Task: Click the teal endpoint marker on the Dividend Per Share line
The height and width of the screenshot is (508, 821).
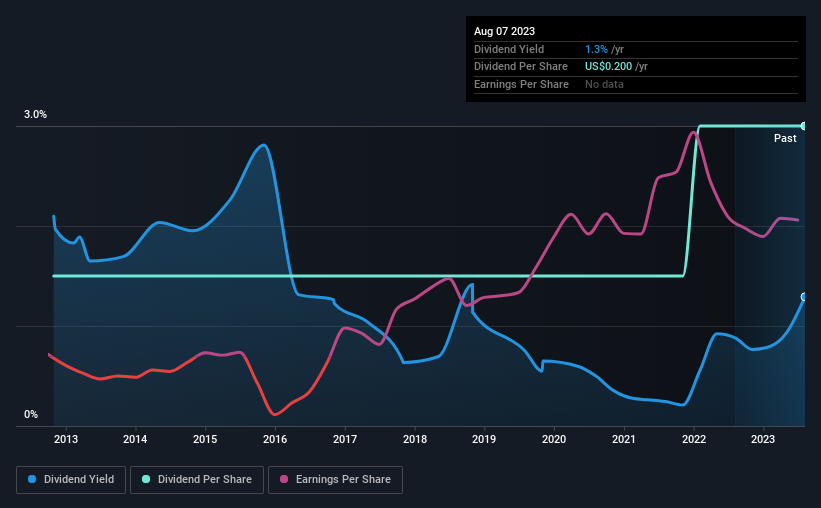Action: click(x=804, y=126)
